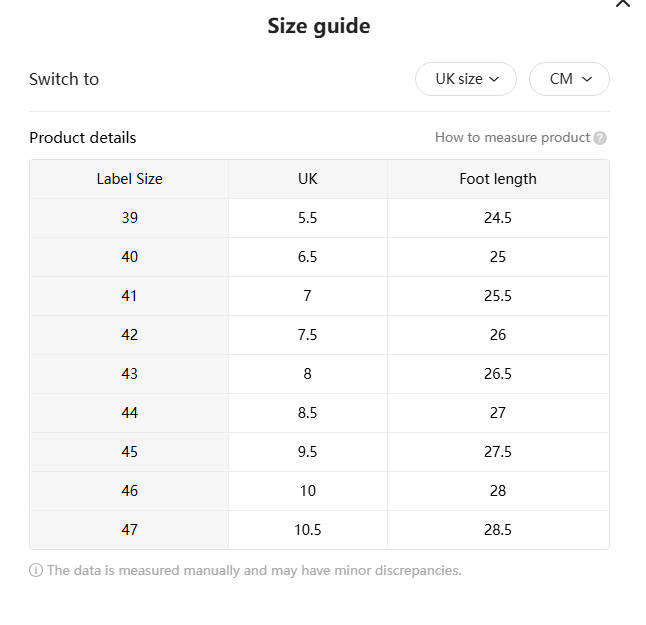The height and width of the screenshot is (625, 646).
Task: Choose label size 45 in the table
Action: (x=129, y=452)
